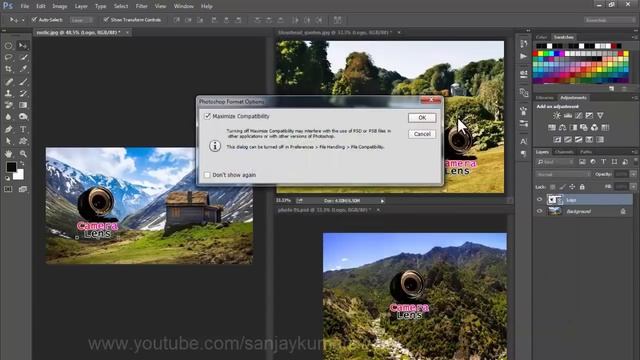
Task: Select the Background layer thumbnail
Action: click(x=554, y=211)
